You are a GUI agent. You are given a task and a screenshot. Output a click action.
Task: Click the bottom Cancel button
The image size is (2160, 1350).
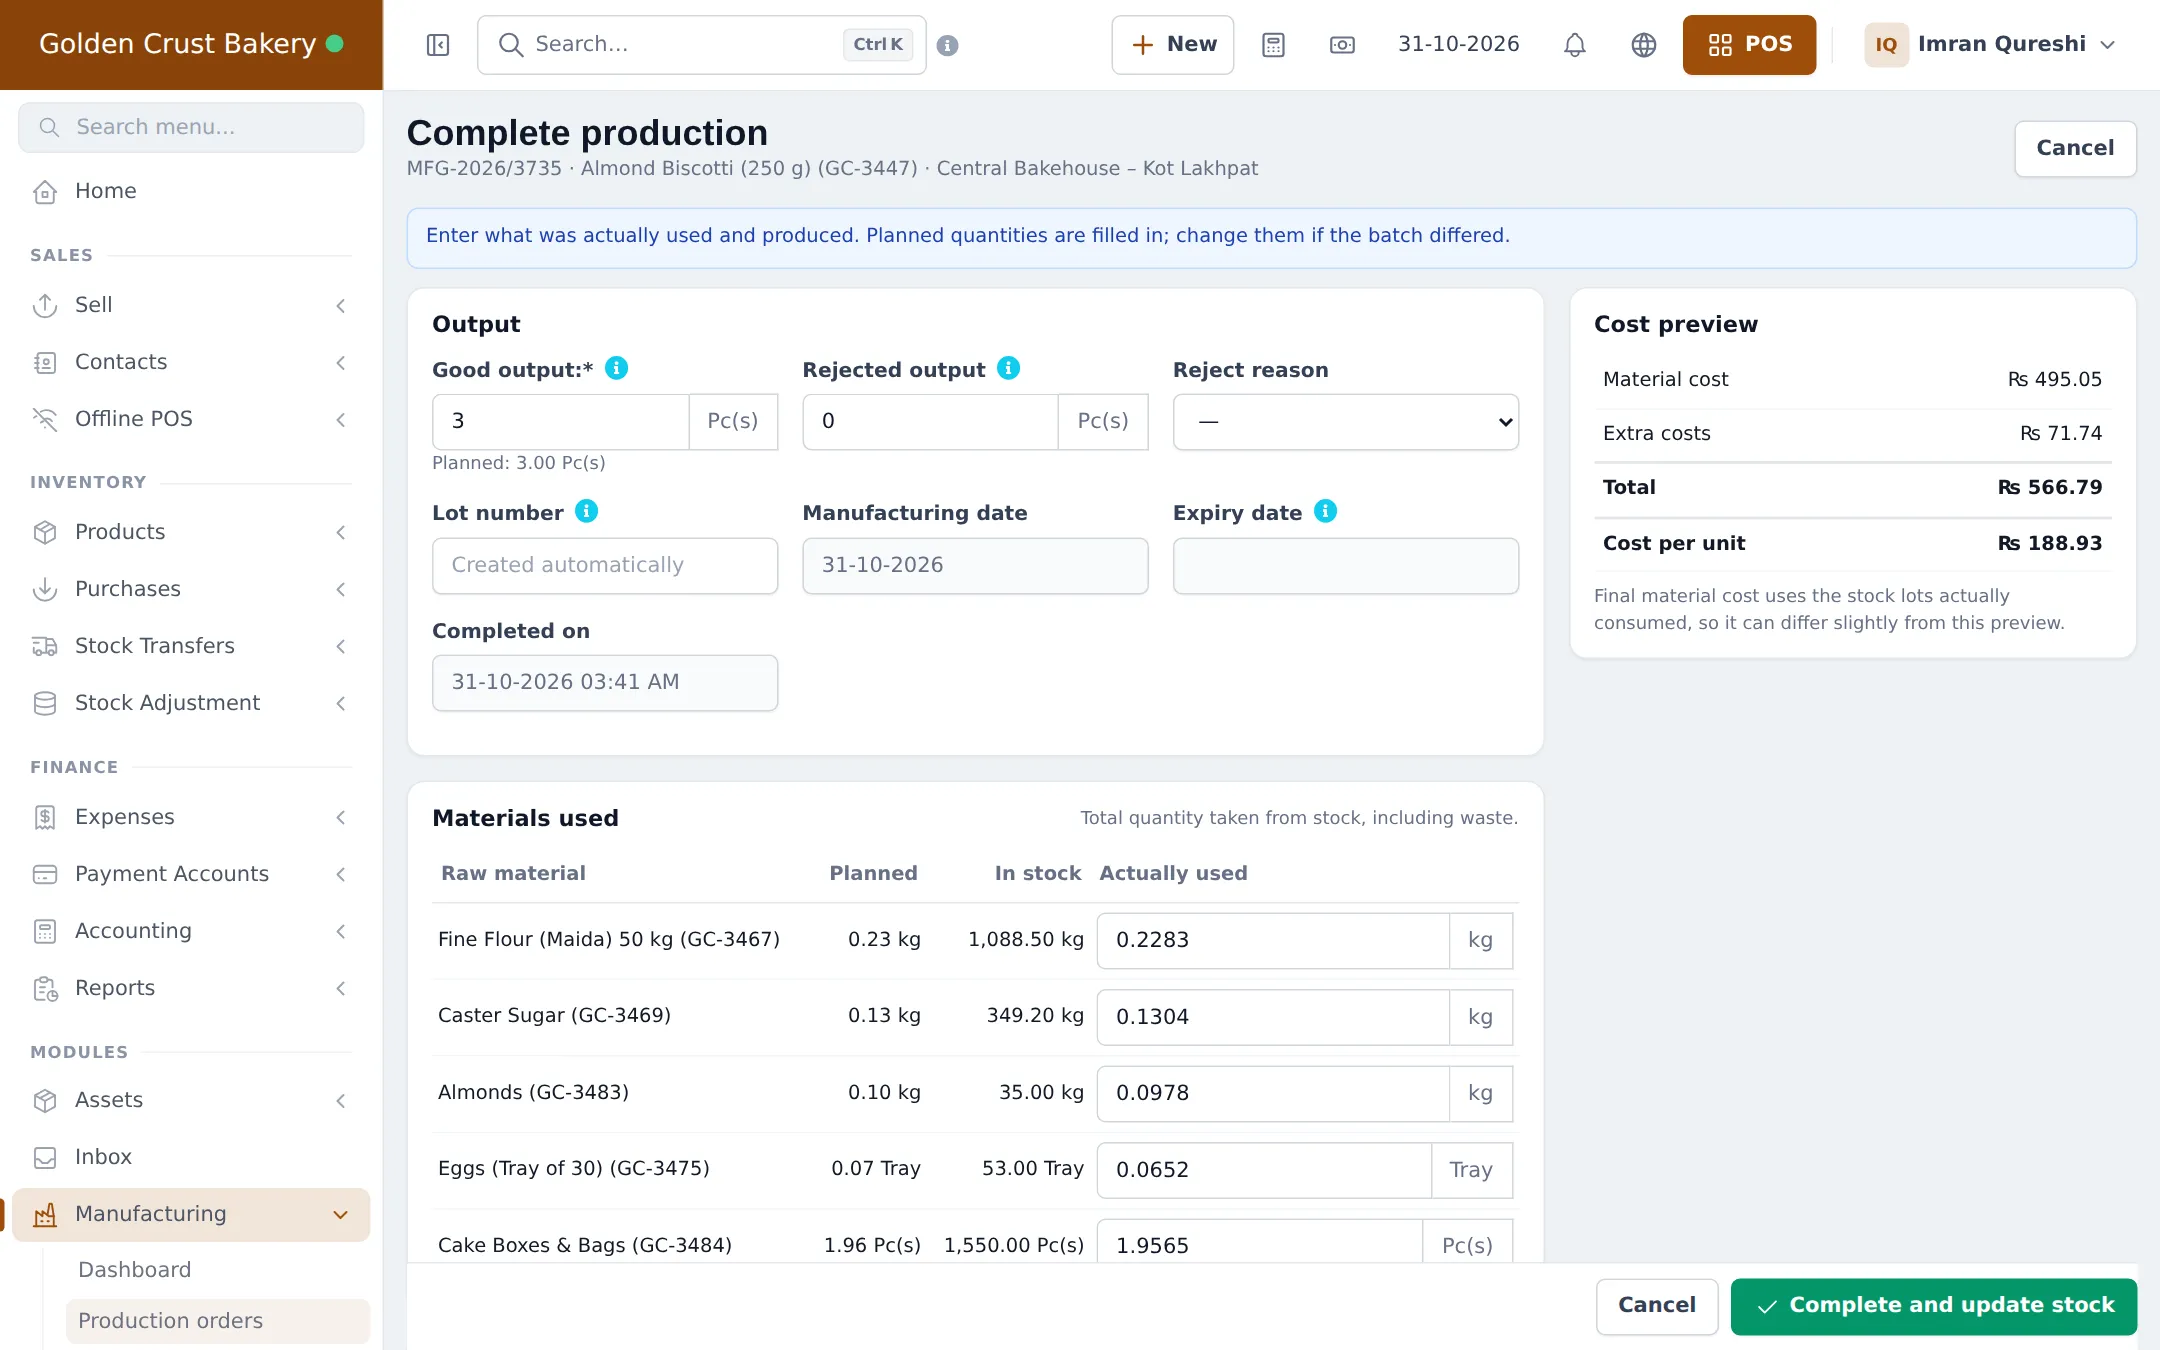click(1657, 1306)
